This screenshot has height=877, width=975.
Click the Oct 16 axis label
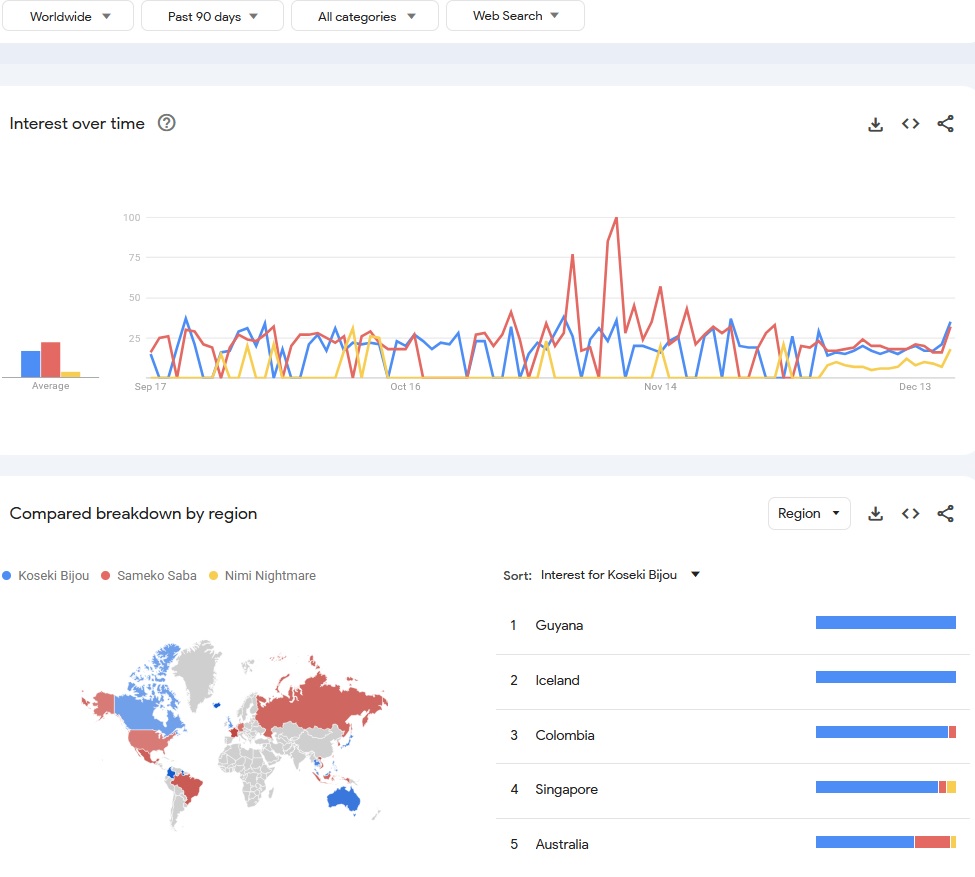[x=405, y=387]
